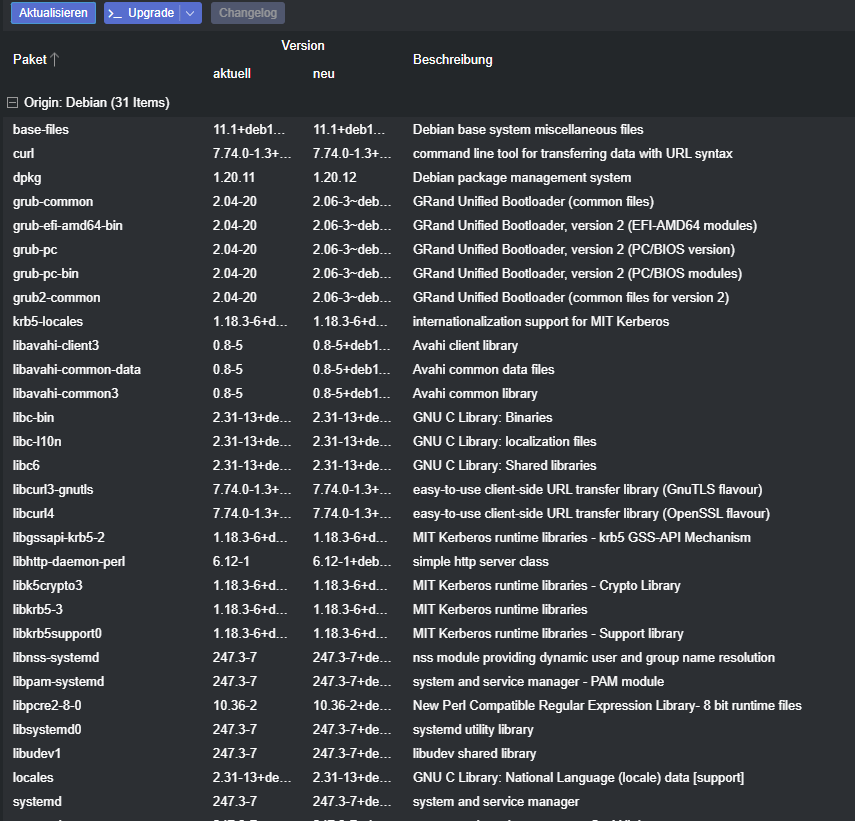Image resolution: width=855 pixels, height=821 pixels.
Task: Click description 'MIT Kerberos runtime libraries - Crypto Library'
Action: pos(546,585)
